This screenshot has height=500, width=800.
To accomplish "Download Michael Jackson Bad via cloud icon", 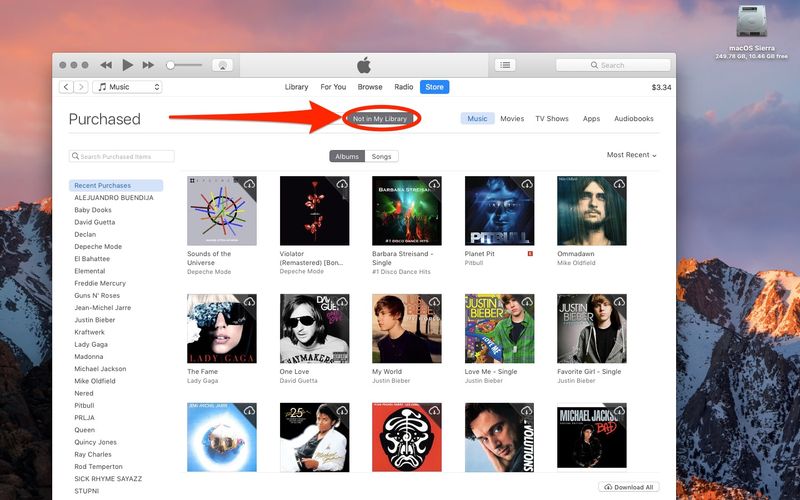I will point(619,410).
